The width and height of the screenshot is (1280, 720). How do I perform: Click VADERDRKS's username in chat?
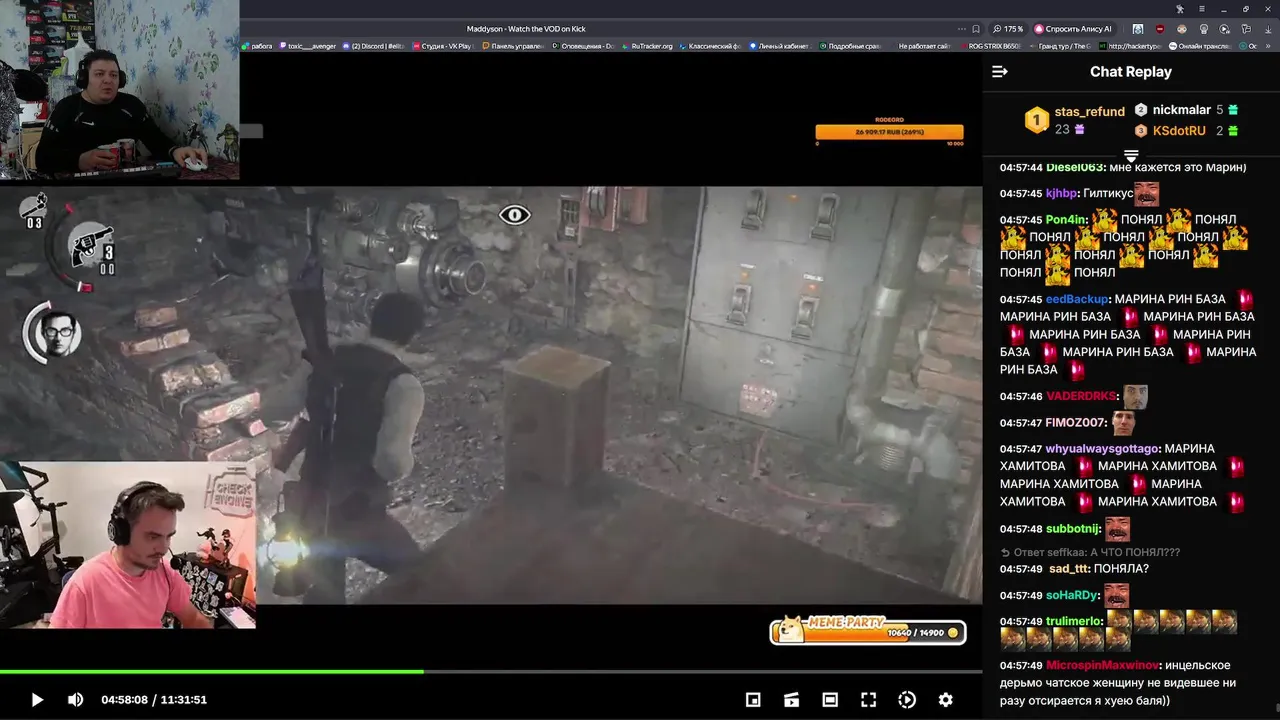click(1082, 397)
